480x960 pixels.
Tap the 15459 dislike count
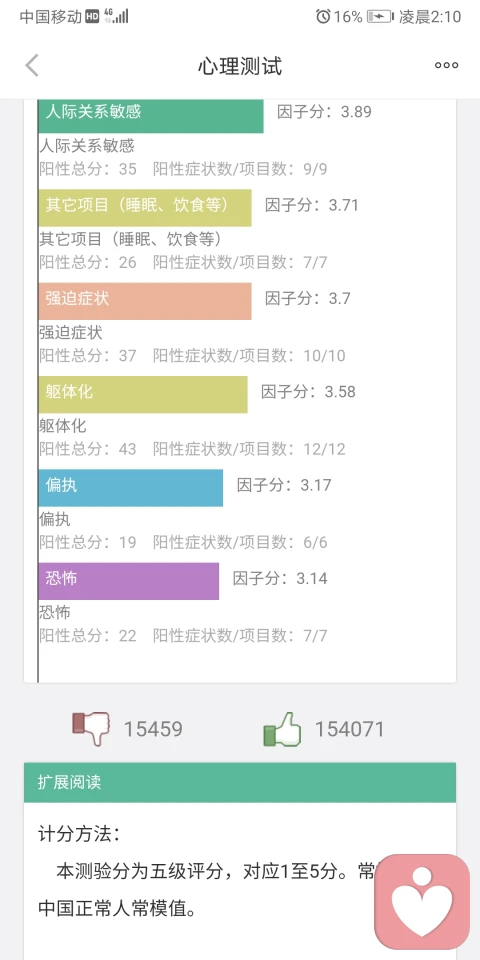pos(153,729)
